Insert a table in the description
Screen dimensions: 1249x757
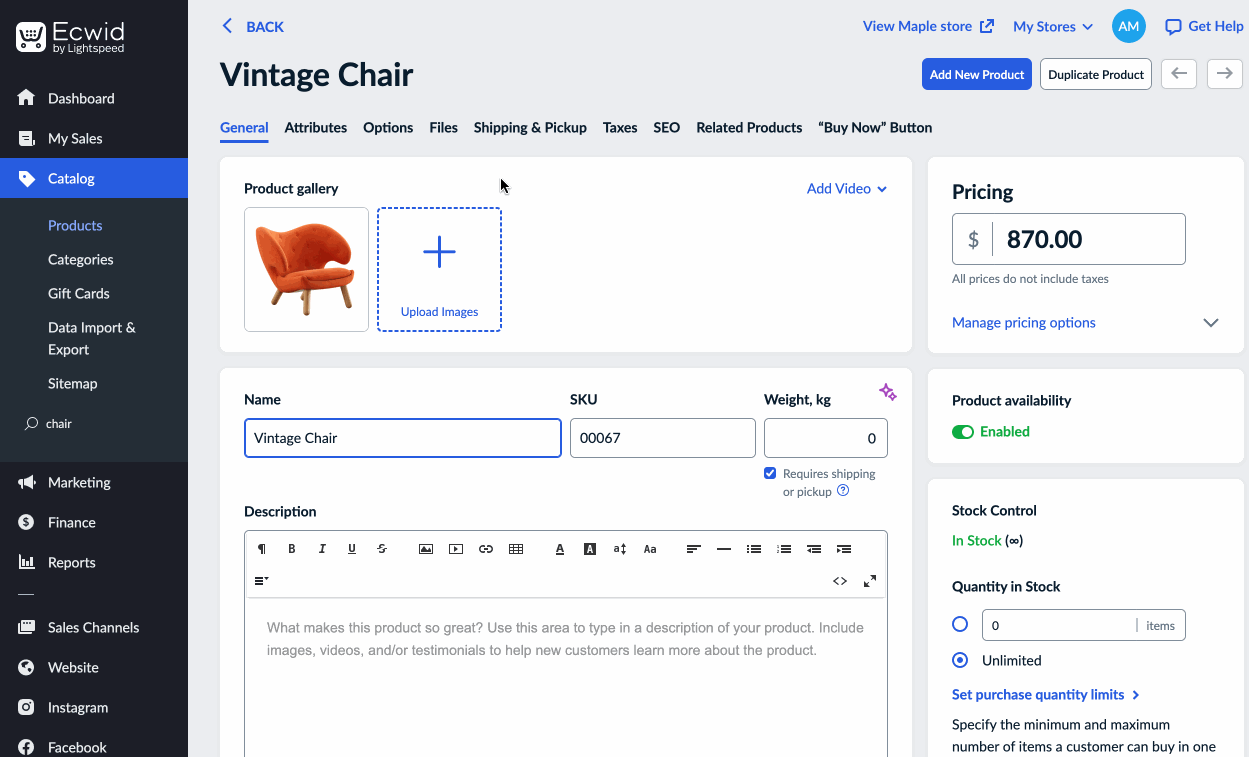(516, 549)
